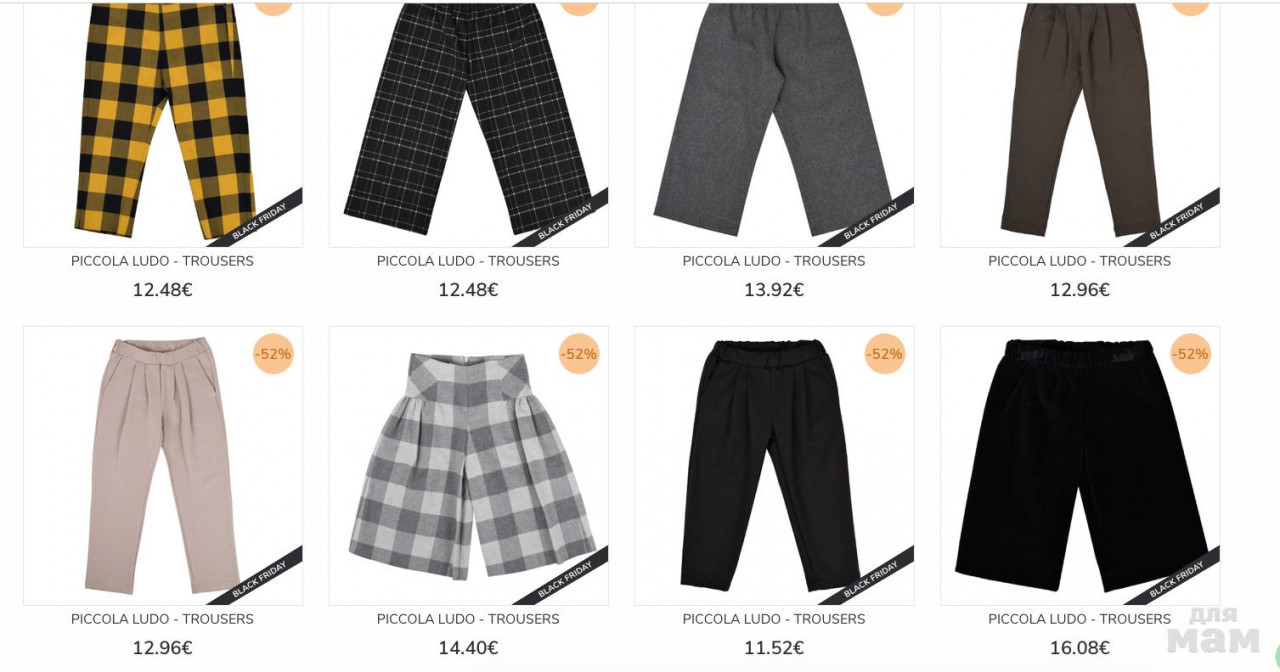Click the -52% badge on black velvet trousers
1280x672 pixels.
coord(1191,354)
